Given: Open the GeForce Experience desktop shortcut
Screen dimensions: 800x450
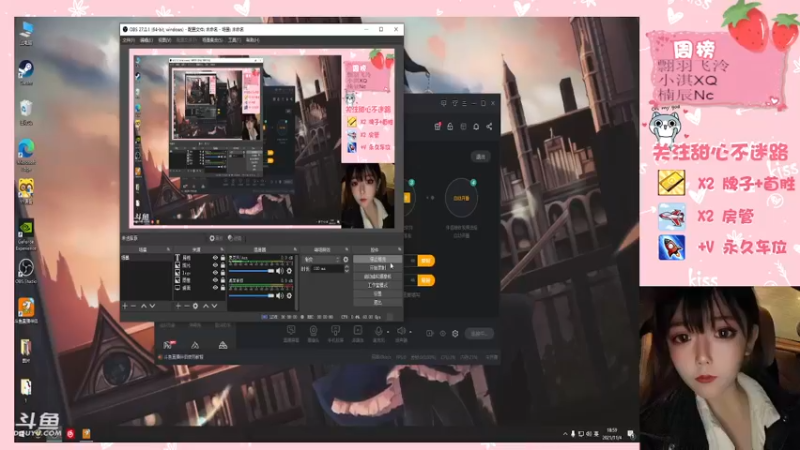Looking at the screenshot, I should click(x=26, y=235).
